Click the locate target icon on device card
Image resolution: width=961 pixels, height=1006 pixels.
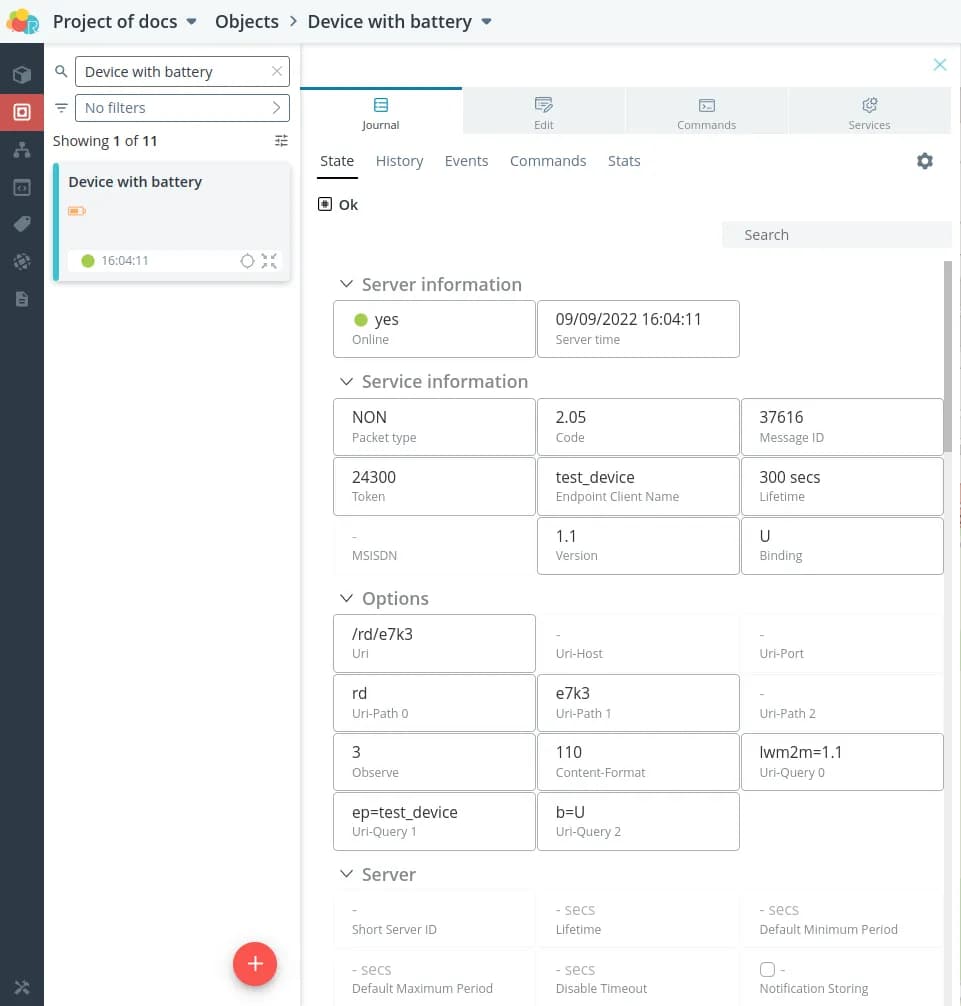tap(248, 261)
